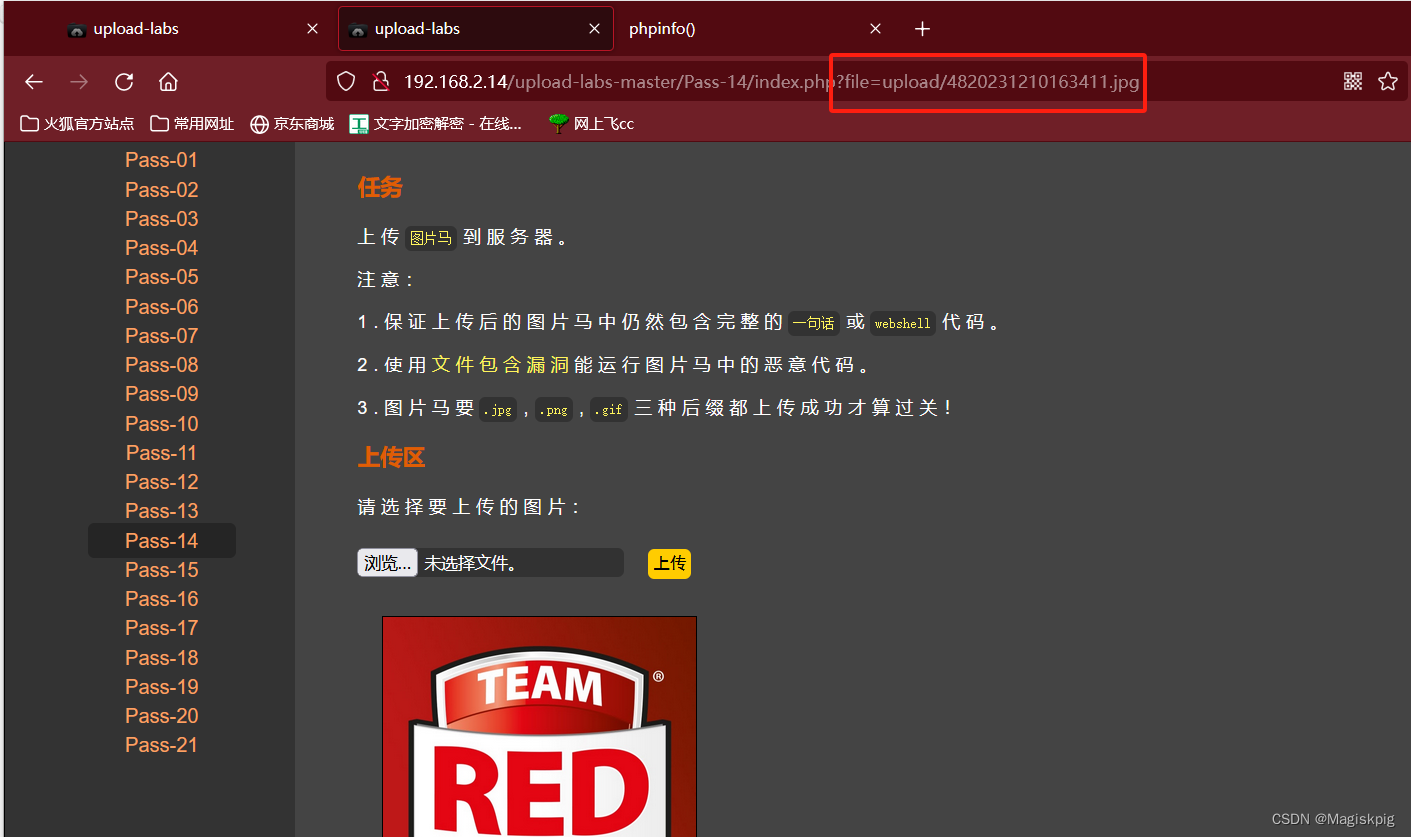The width and height of the screenshot is (1411, 837).
Task: Click the 浏览... file chooser button
Action: click(x=386, y=562)
